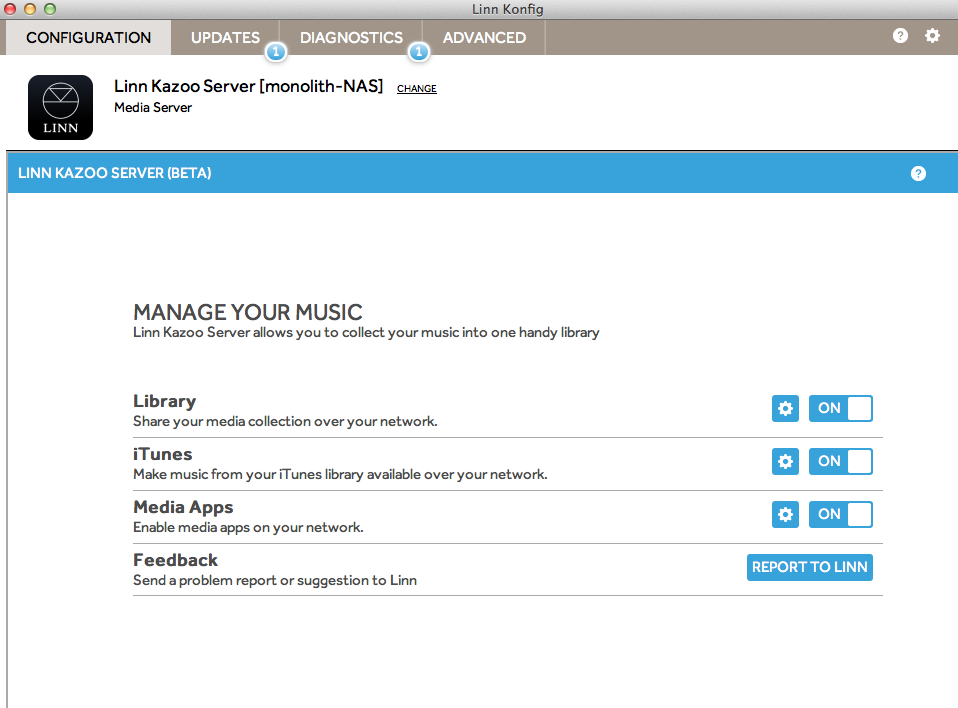Screen dimensions: 958x708
Task: Open help for Linn Kazoo Server (Beta) section
Action: (x=918, y=173)
